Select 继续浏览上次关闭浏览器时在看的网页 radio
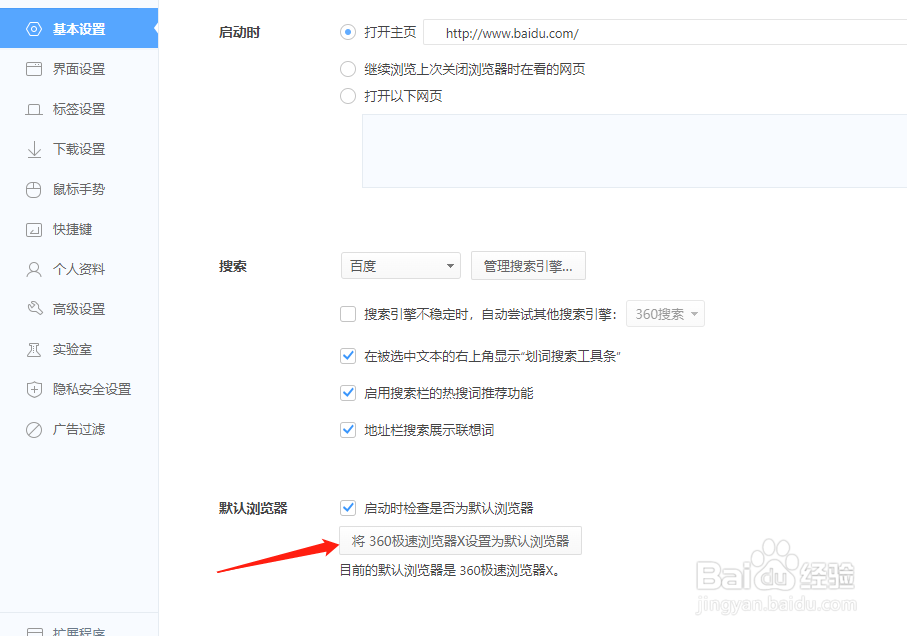The width and height of the screenshot is (907, 636). click(x=348, y=69)
